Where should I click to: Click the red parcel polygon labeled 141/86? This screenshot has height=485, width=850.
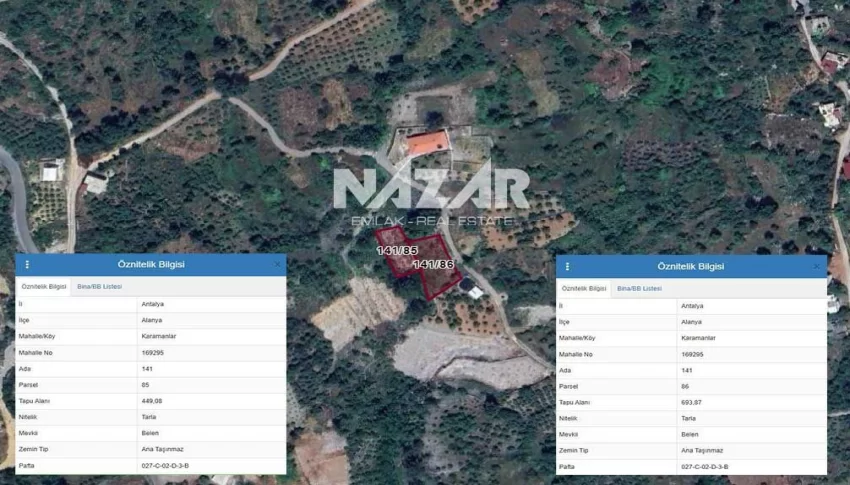click(x=435, y=278)
